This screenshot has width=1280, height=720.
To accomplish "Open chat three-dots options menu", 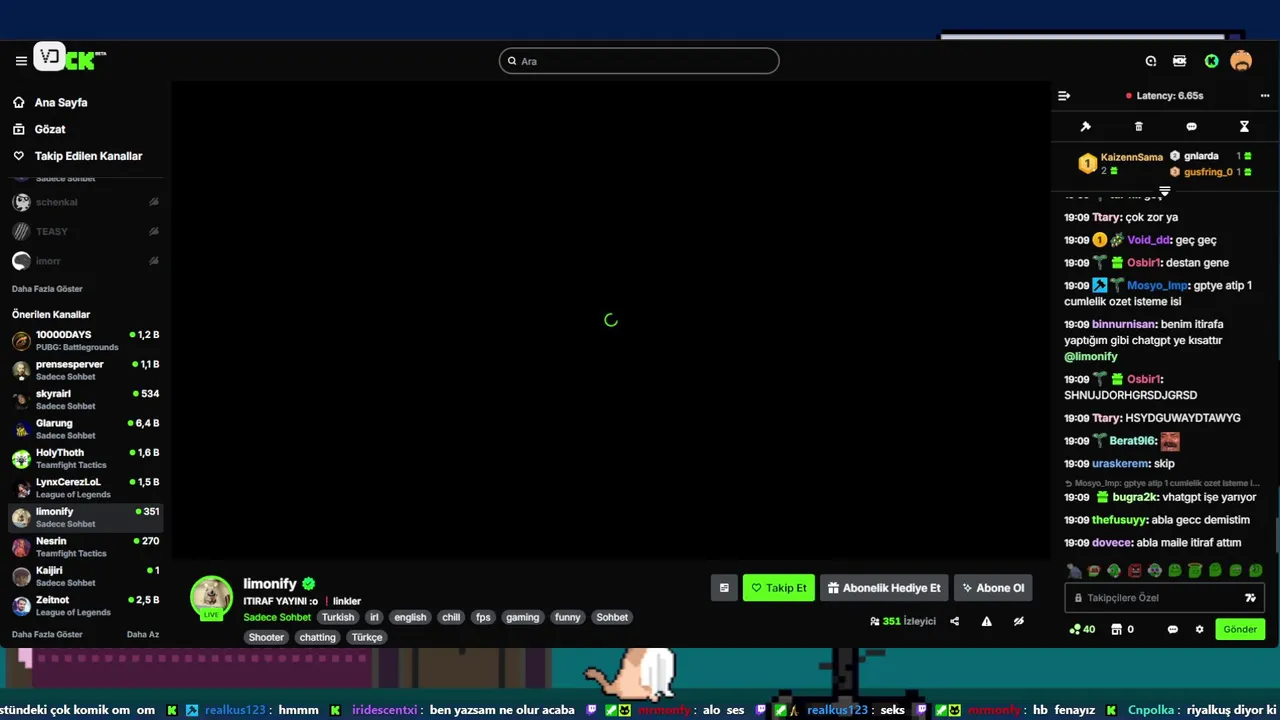I will point(1265,96).
